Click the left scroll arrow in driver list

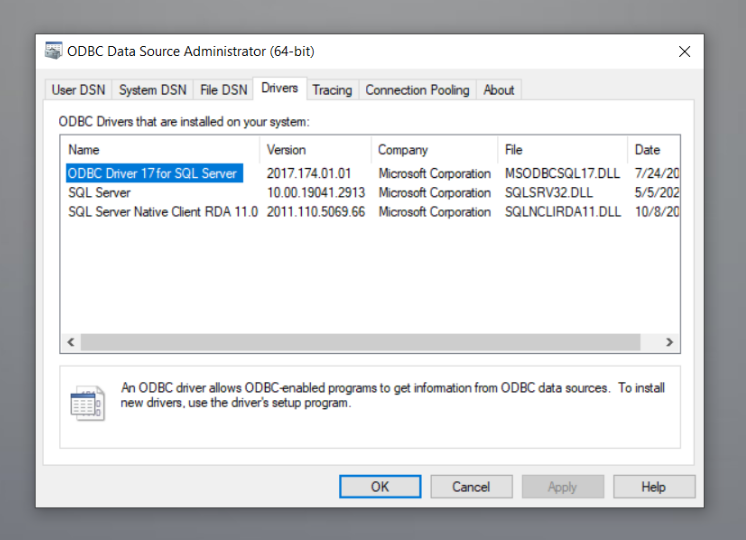(x=71, y=342)
